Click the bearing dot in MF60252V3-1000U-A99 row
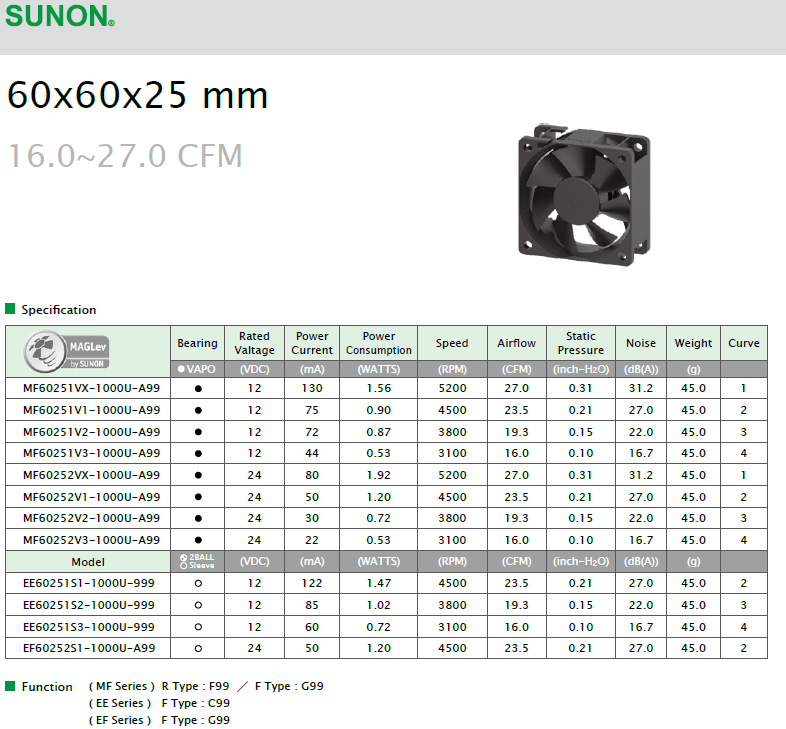786x729 pixels. tap(198, 540)
